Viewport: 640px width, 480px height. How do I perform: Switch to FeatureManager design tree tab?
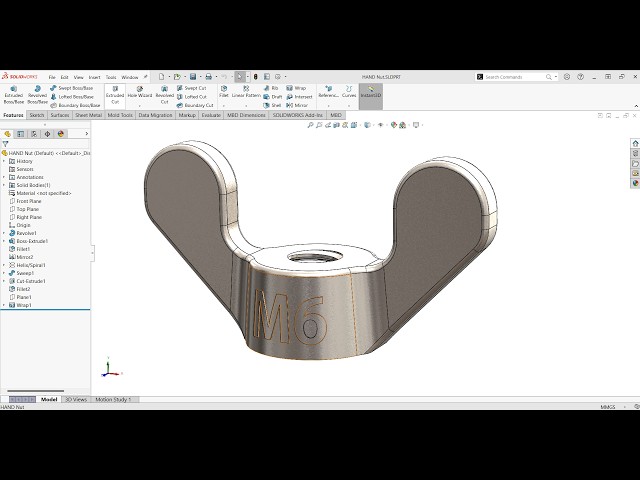(7, 134)
